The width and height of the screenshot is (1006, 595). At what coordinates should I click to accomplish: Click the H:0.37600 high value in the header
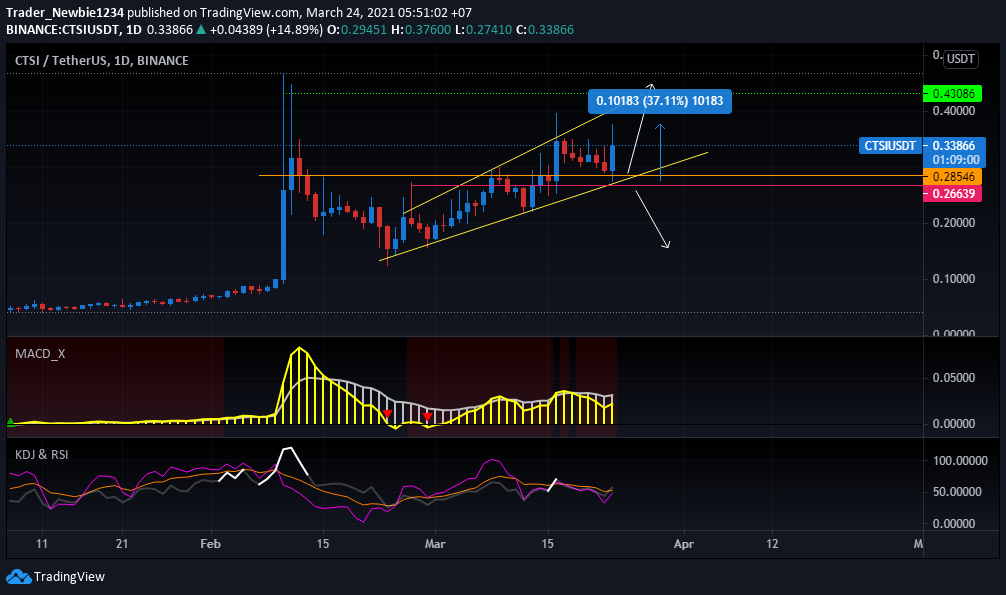click(x=421, y=30)
